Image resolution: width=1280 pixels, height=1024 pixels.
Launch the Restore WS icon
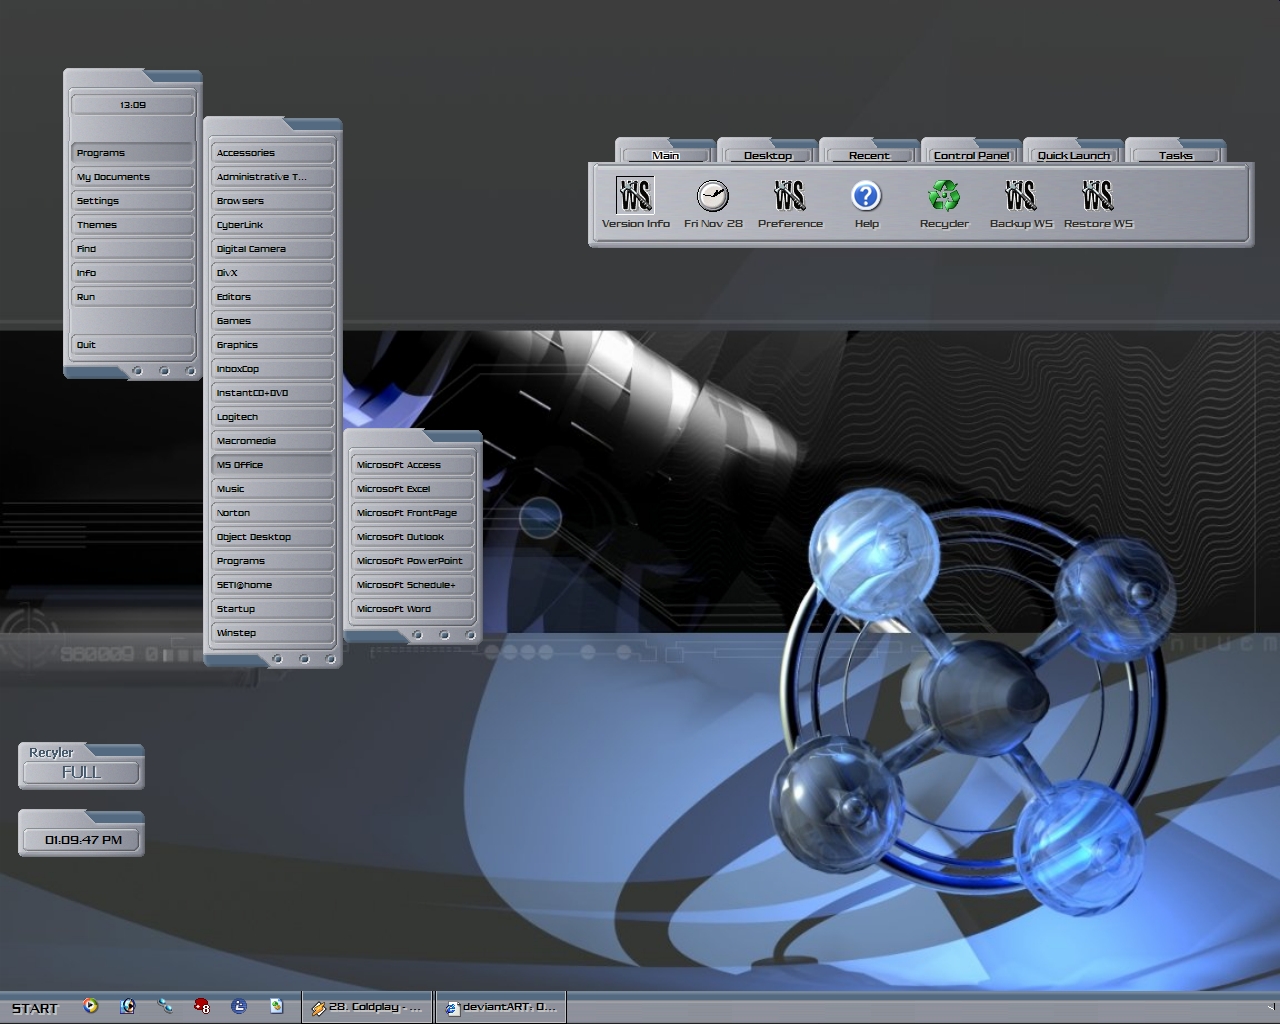1098,196
